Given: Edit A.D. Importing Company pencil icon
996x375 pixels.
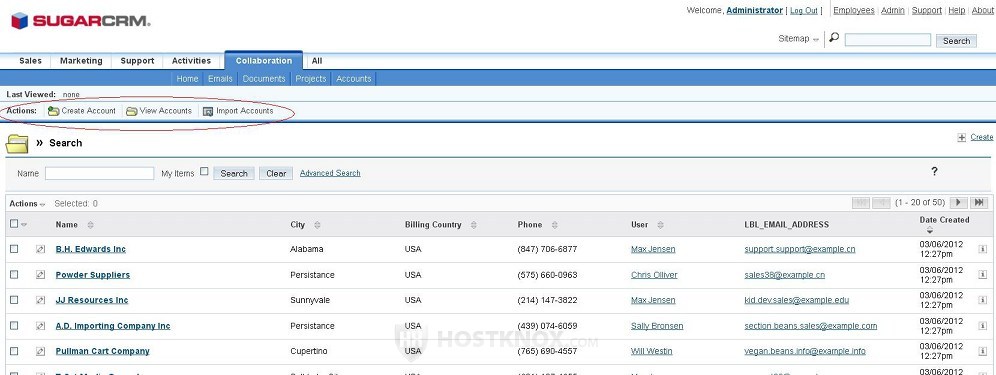Looking at the screenshot, I should coord(41,325).
